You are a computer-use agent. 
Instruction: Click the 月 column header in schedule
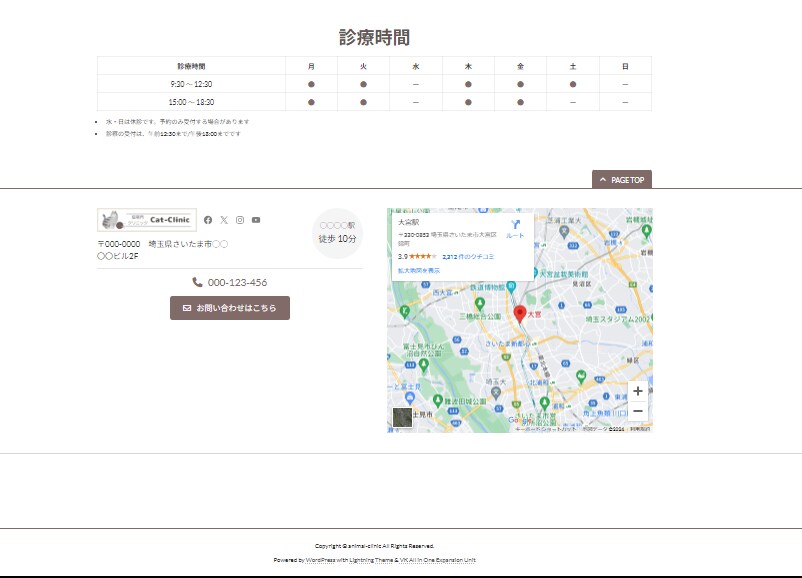pyautogui.click(x=311, y=66)
